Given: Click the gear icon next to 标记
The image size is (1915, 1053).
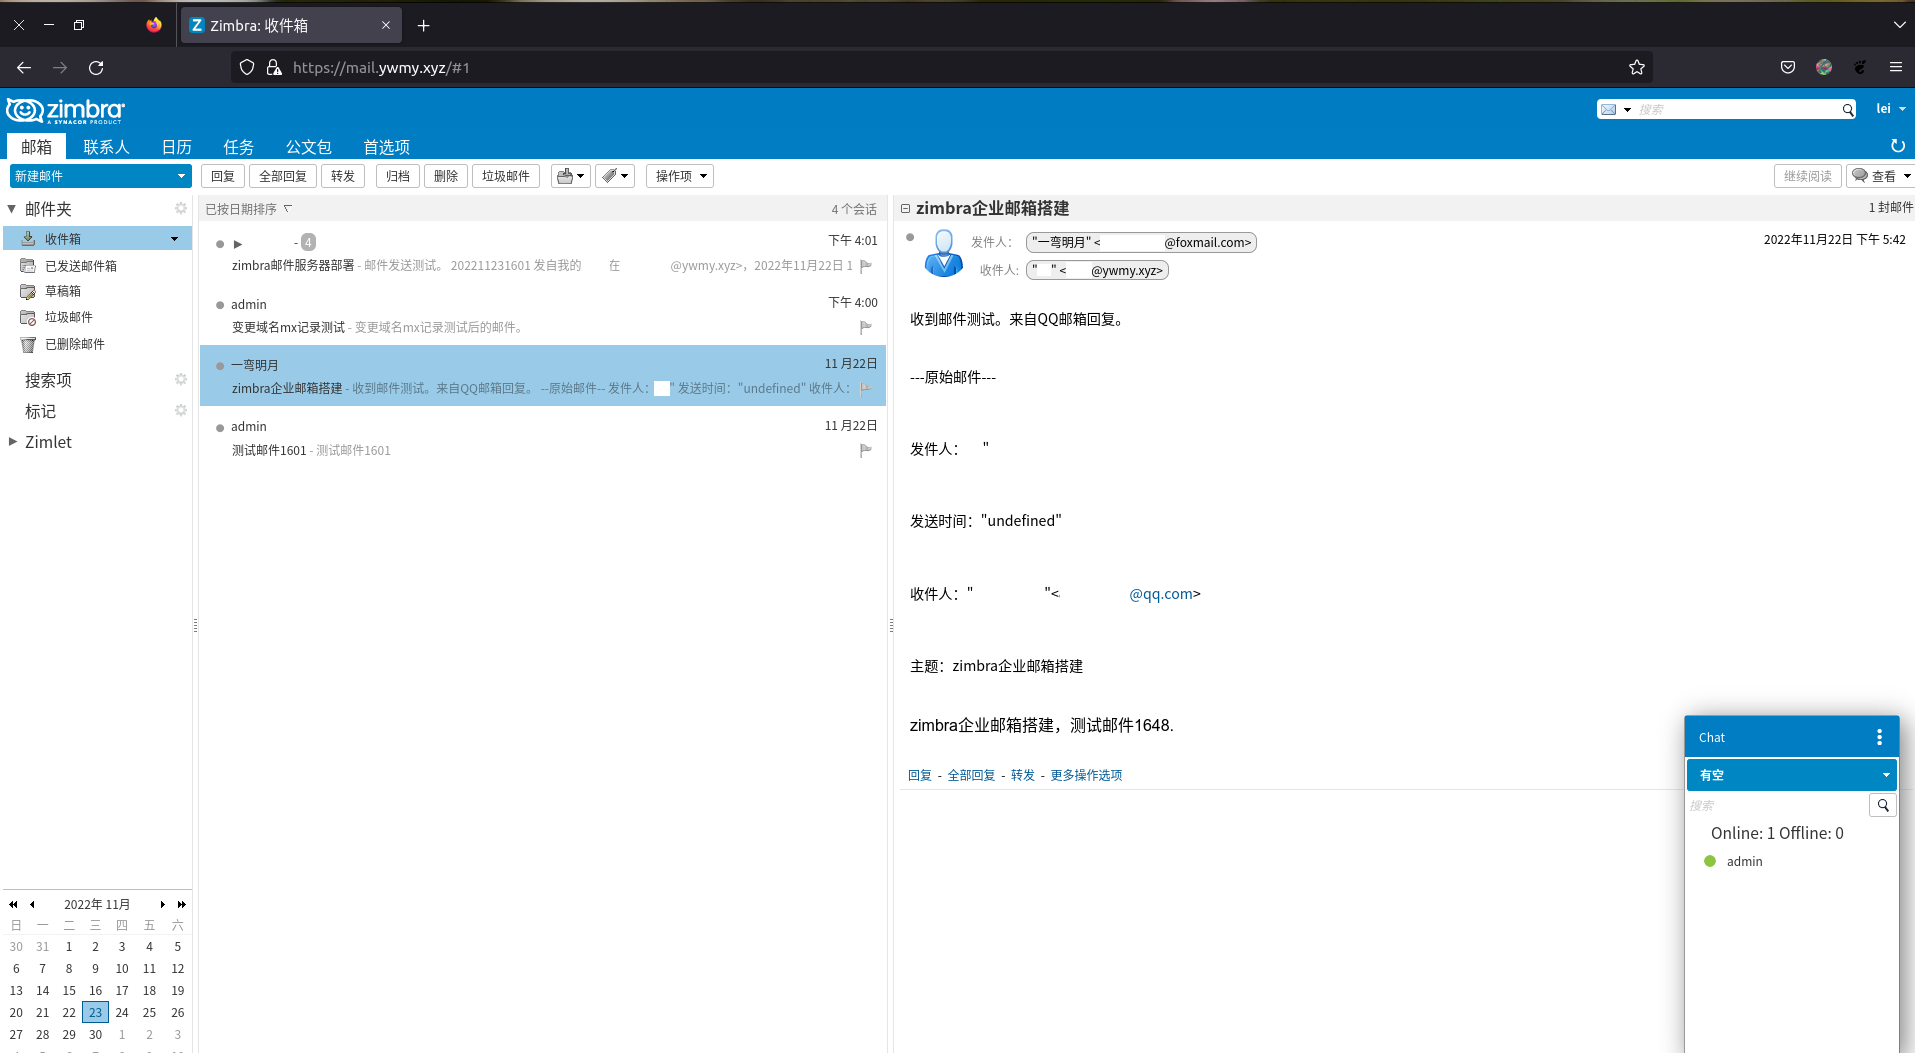Looking at the screenshot, I should tap(181, 410).
